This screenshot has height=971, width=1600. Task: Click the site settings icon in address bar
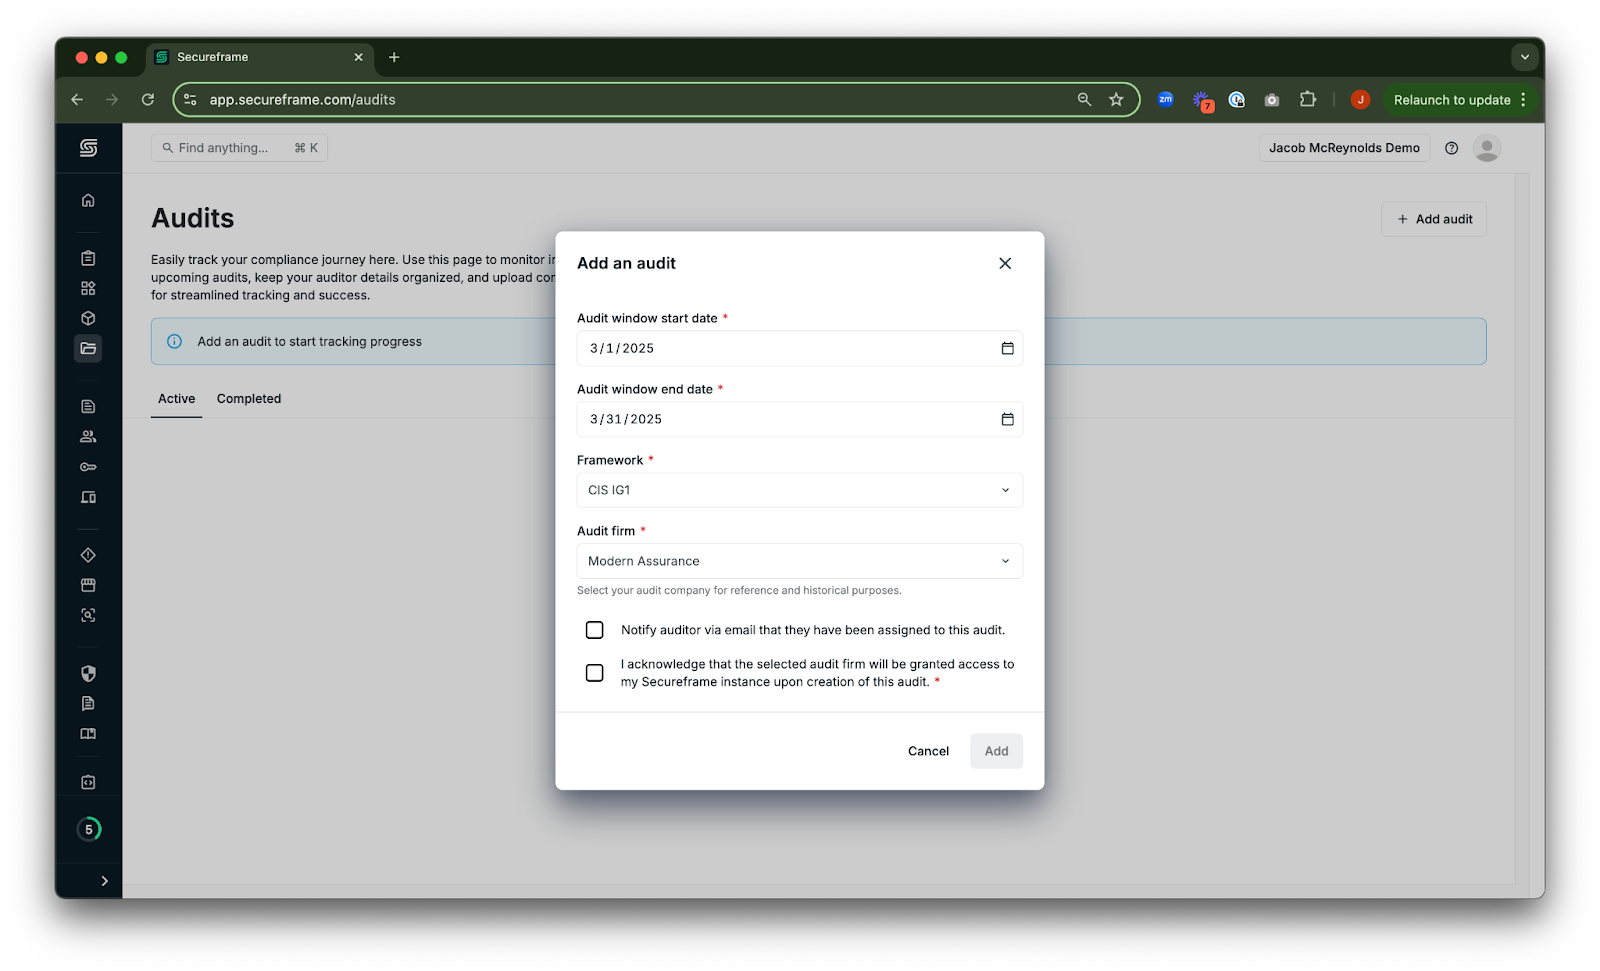pyautogui.click(x=190, y=99)
